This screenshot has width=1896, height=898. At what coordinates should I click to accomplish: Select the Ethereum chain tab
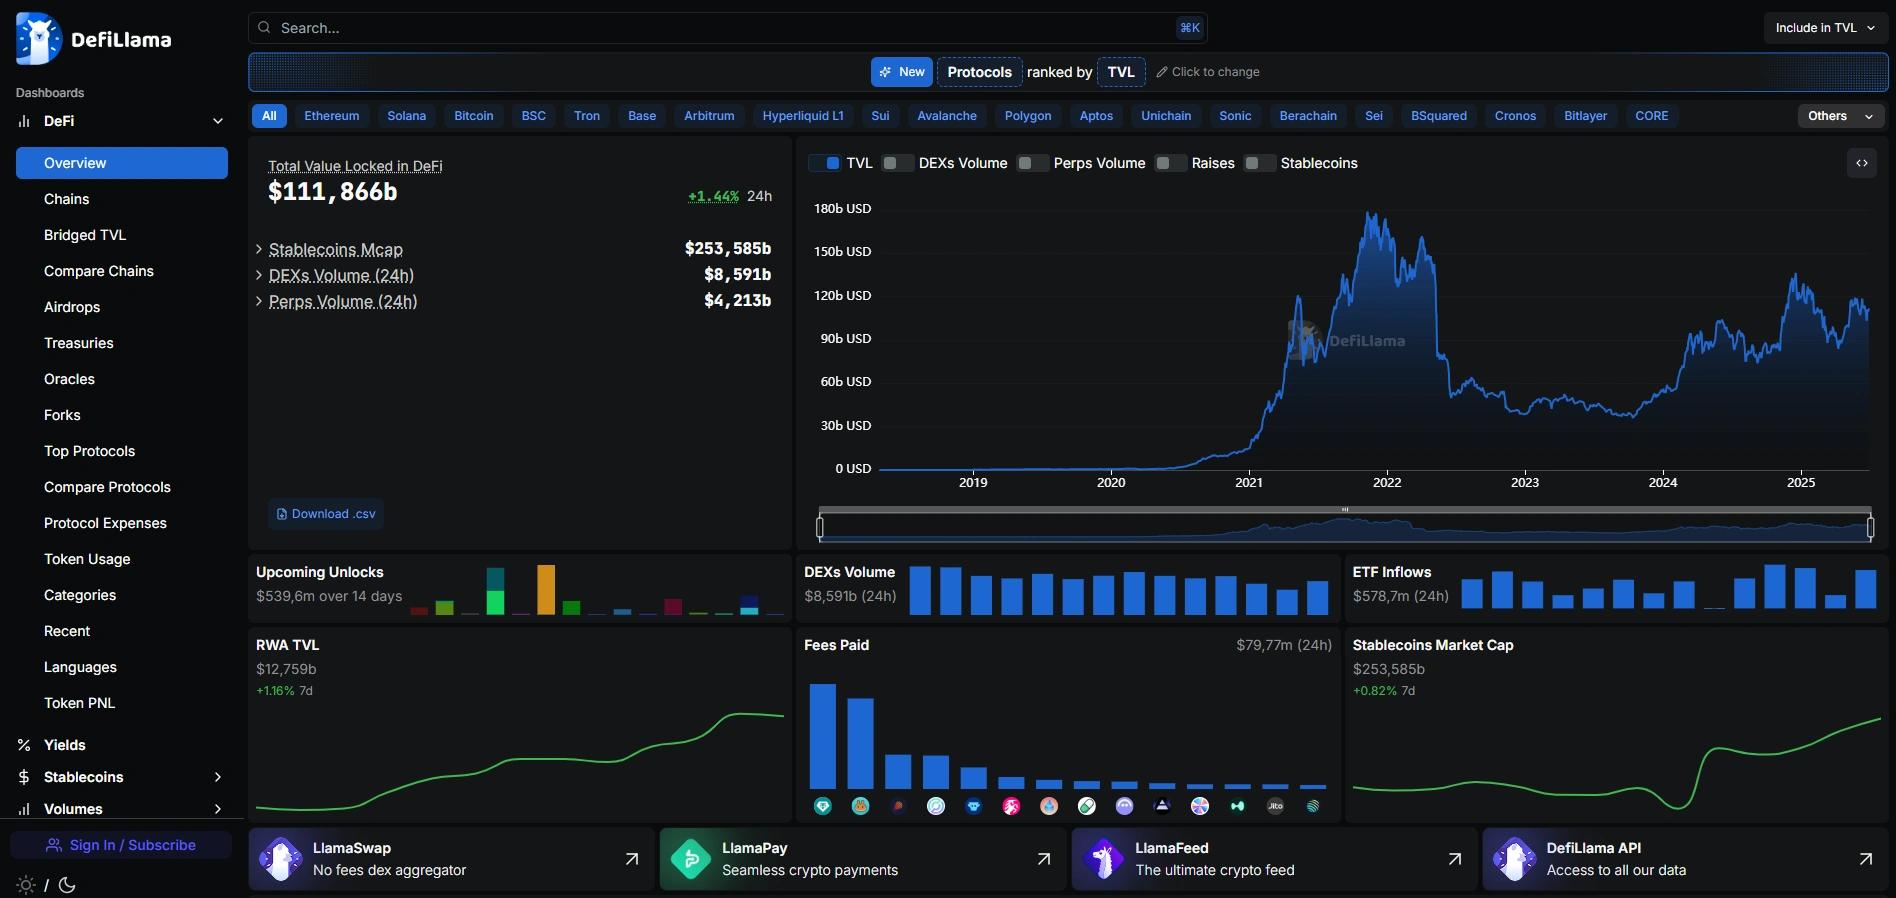coord(332,116)
